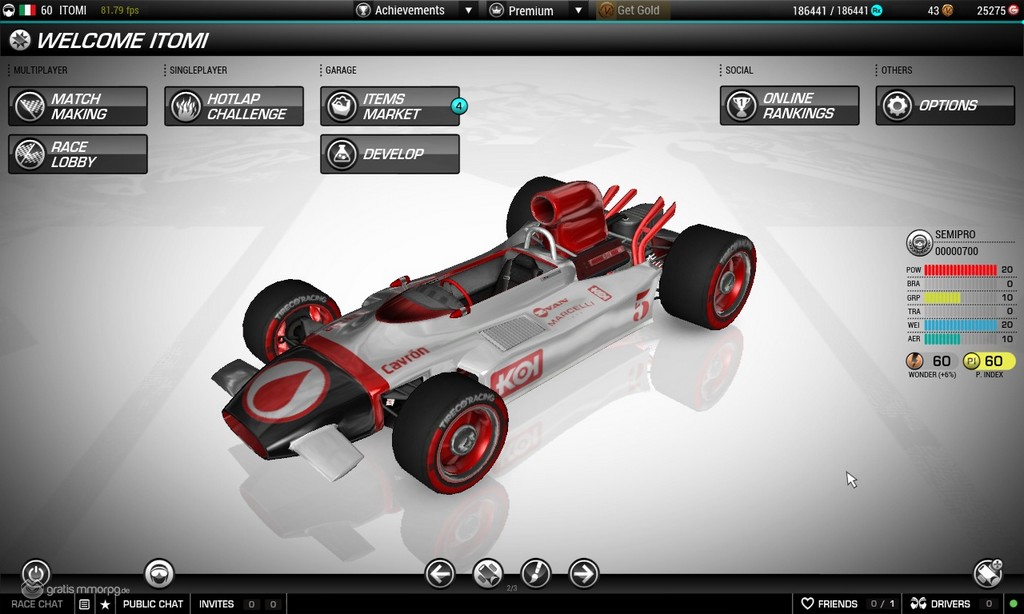Viewport: 1024px width, 614px height.
Task: Click the Get Gold button
Action: pyautogui.click(x=632, y=10)
